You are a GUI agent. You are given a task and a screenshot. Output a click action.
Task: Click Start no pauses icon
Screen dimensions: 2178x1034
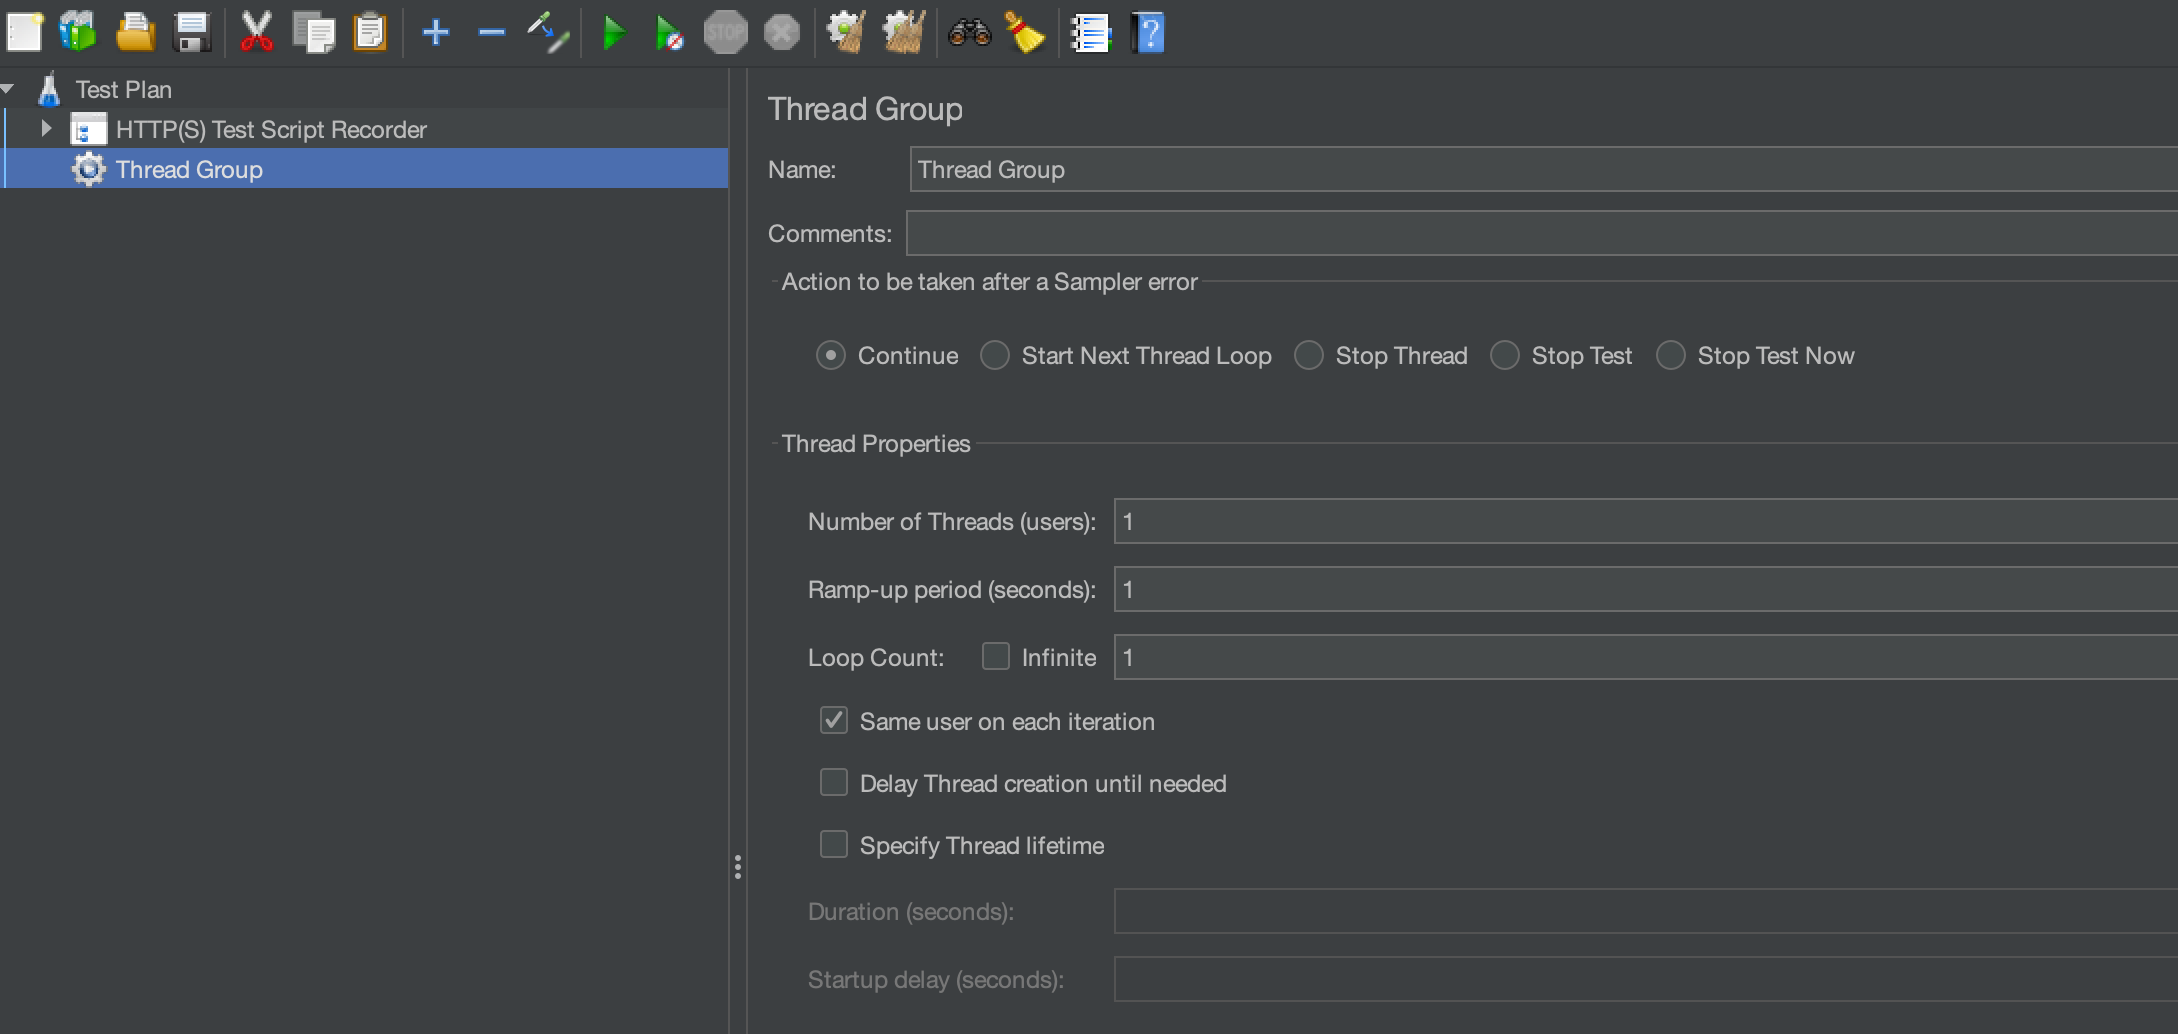tap(668, 33)
